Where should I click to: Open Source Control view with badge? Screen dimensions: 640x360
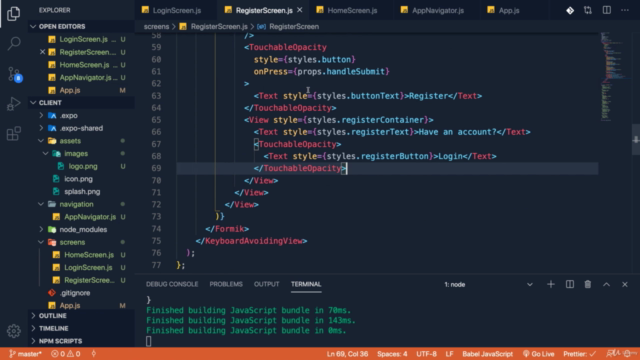point(14,74)
